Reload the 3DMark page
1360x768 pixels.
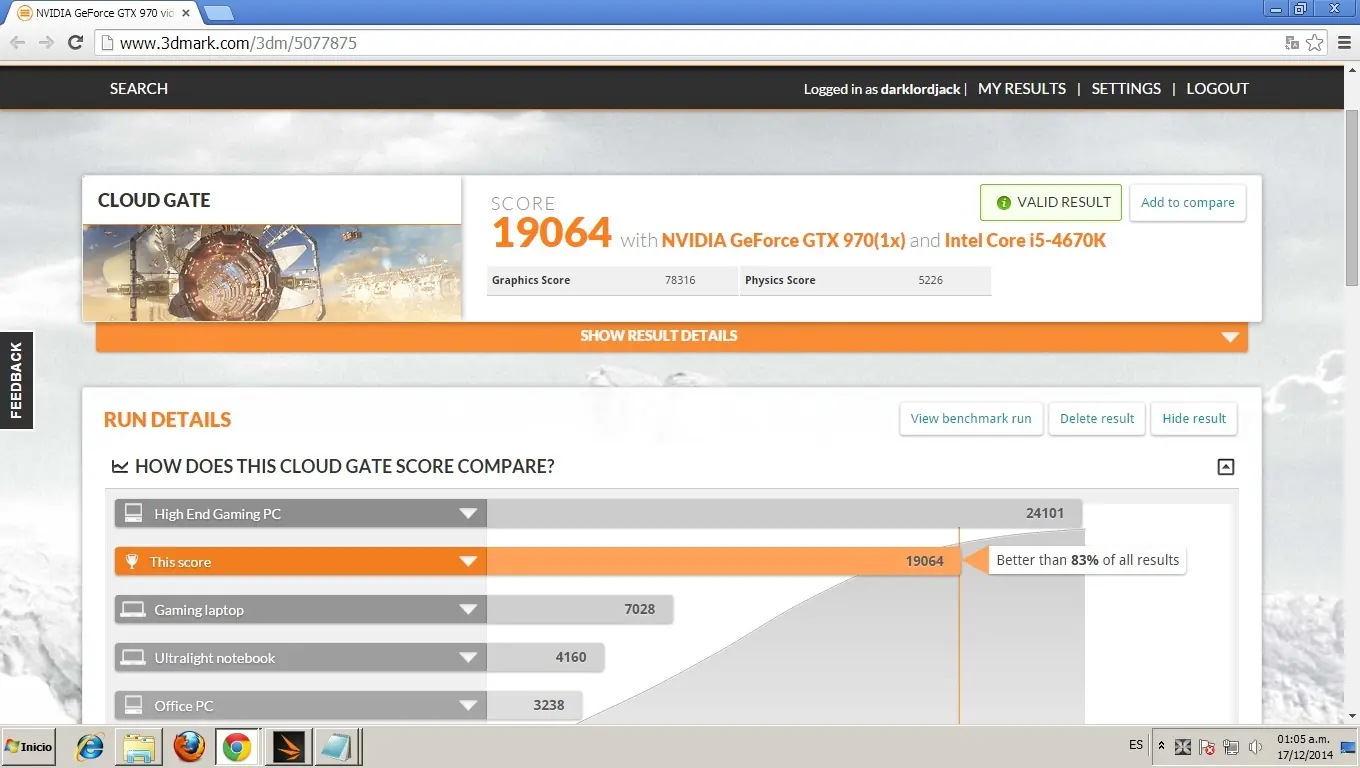75,43
